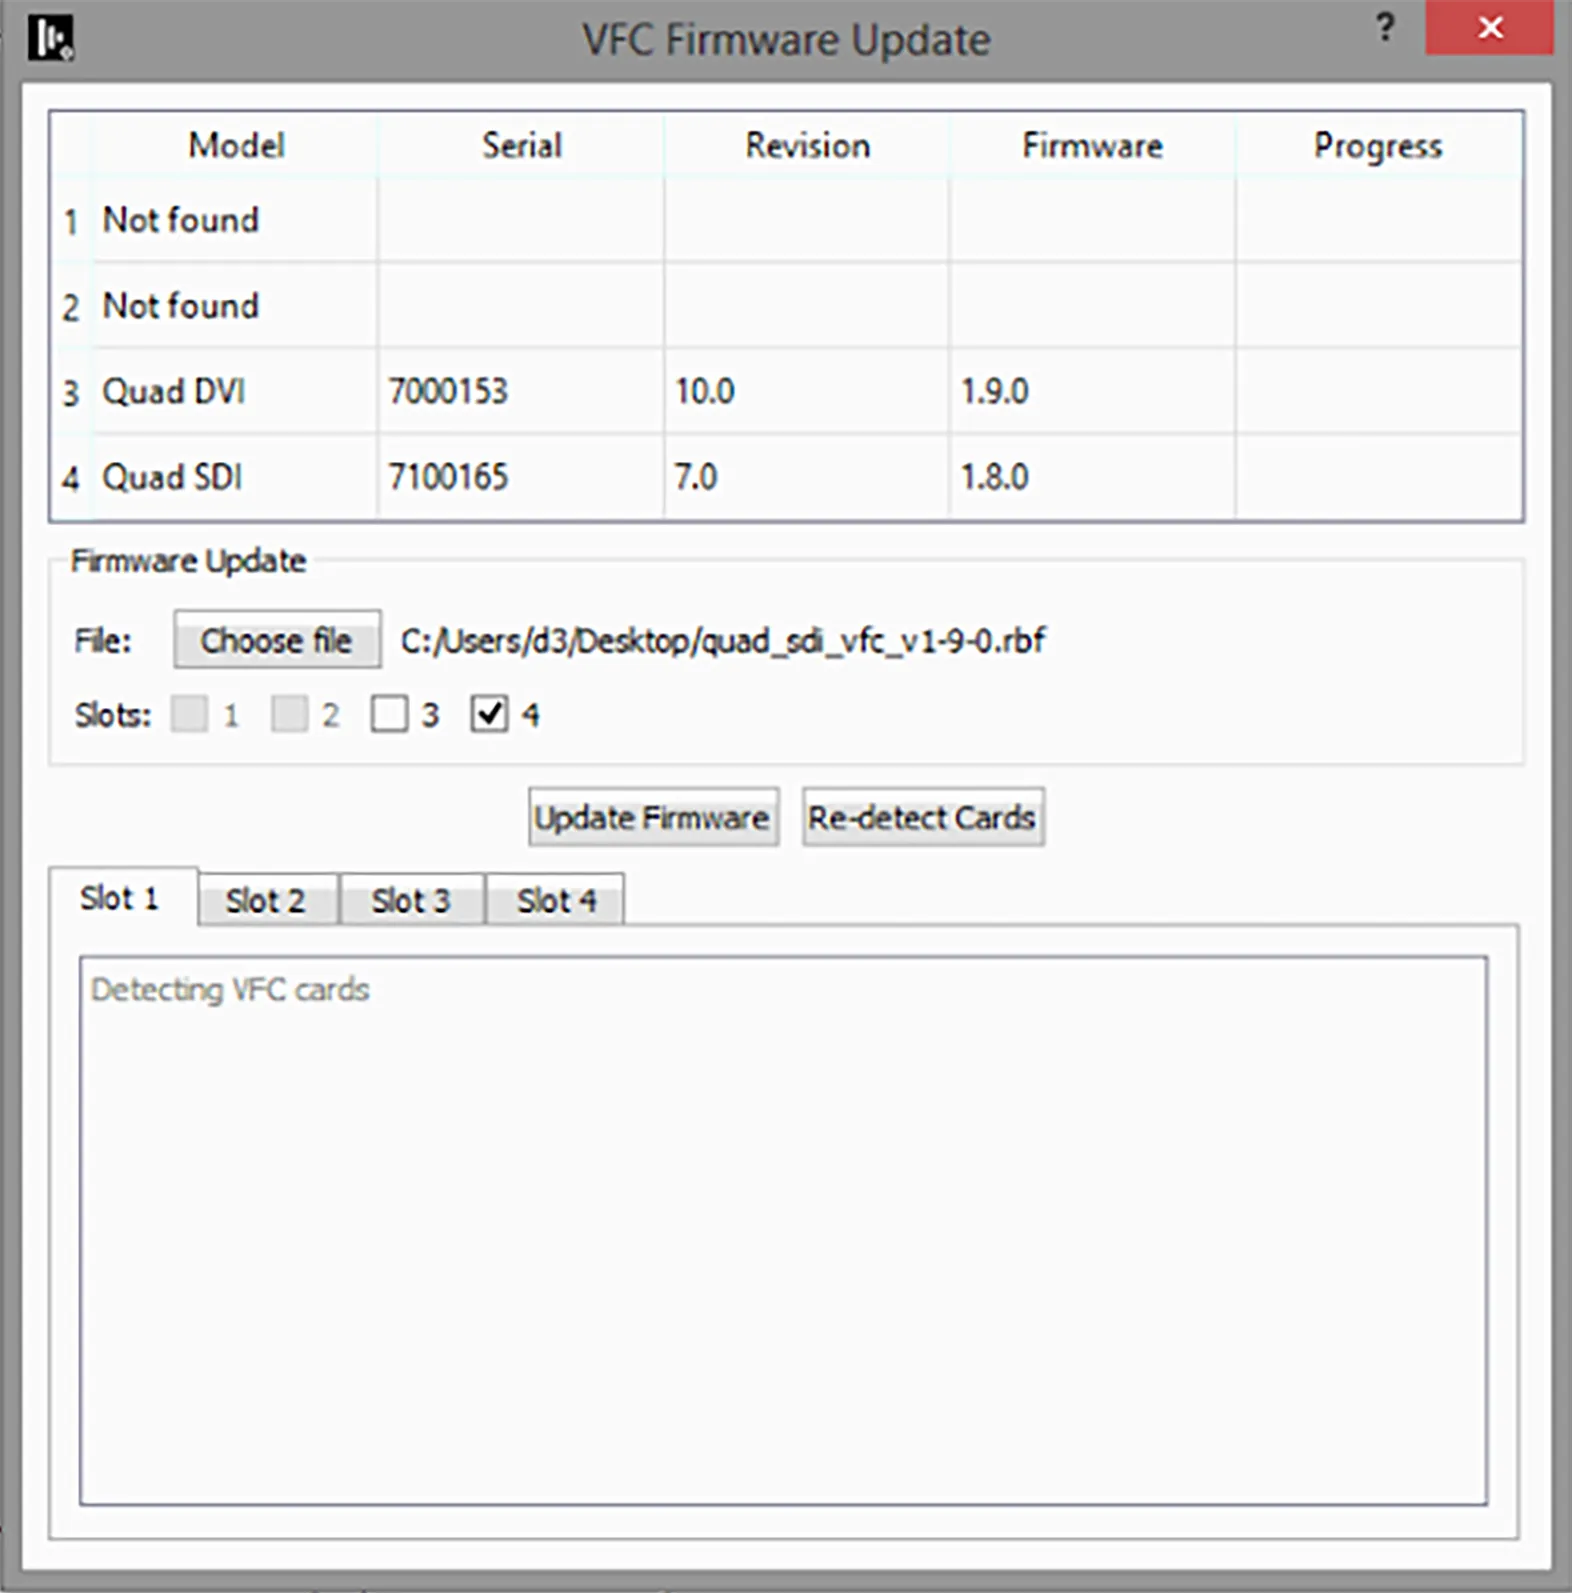1572x1593 pixels.
Task: Enable the slot 3 checkbox
Action: 389,714
